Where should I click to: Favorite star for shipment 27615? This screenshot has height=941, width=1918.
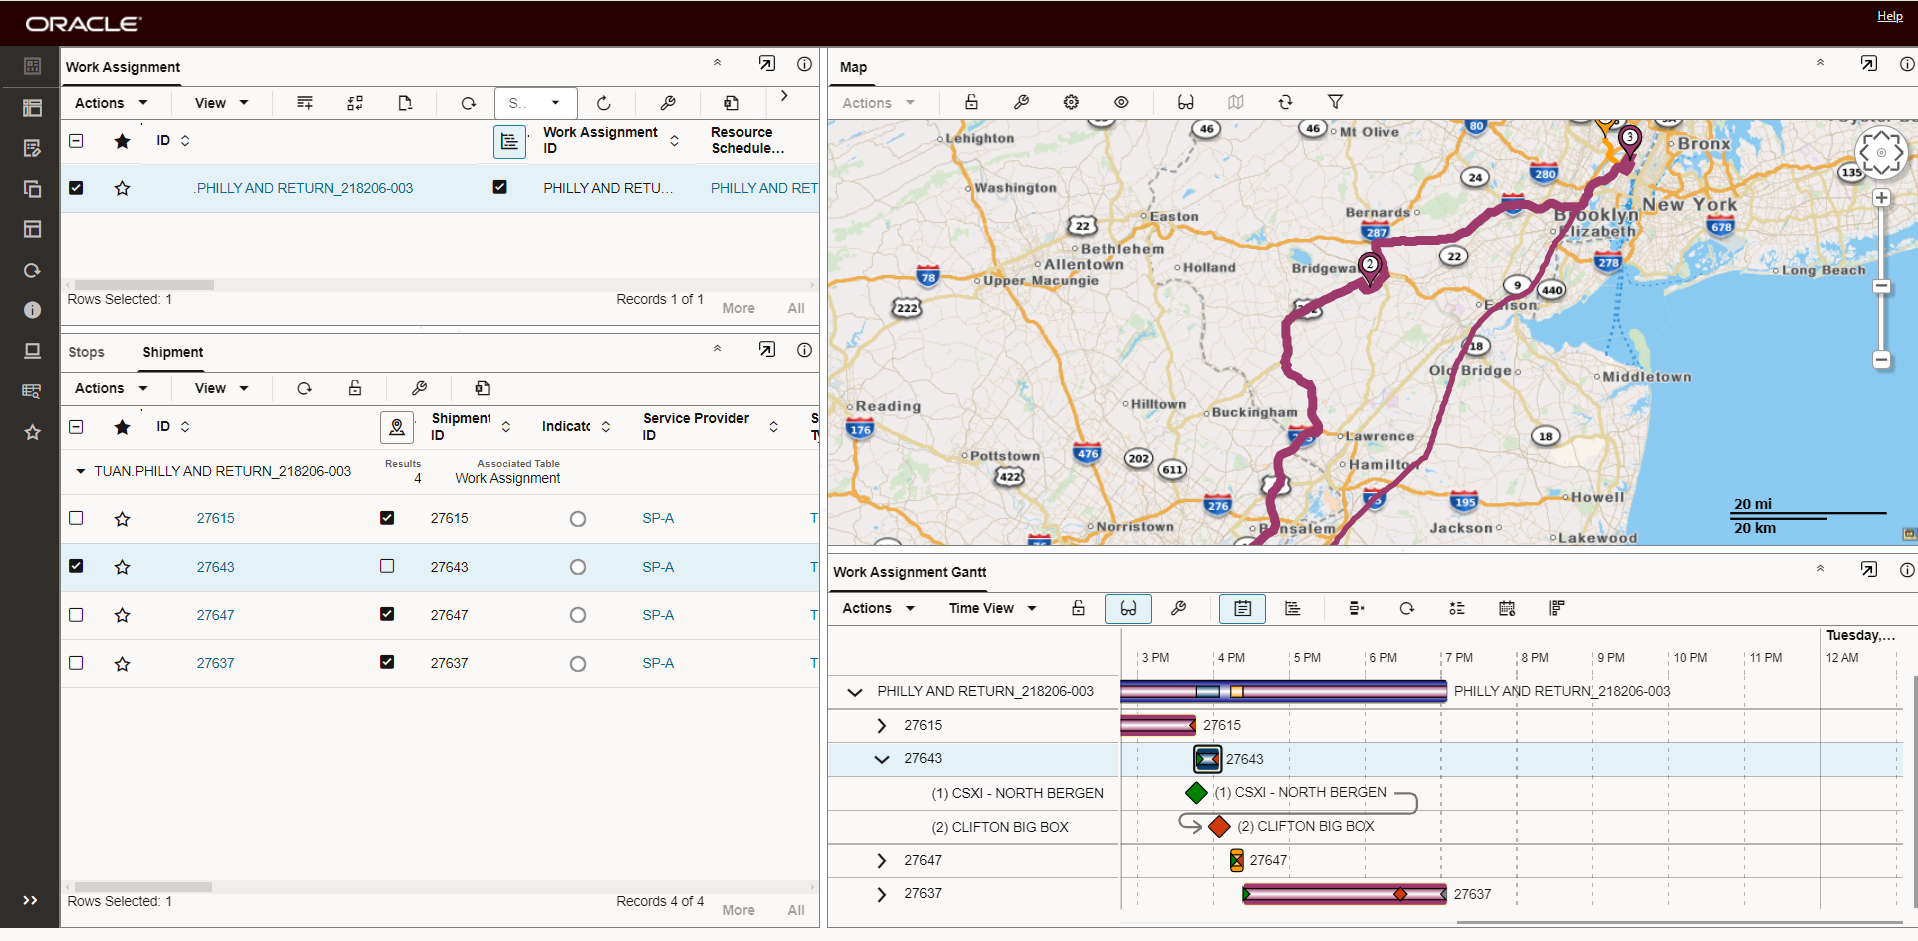(x=122, y=519)
